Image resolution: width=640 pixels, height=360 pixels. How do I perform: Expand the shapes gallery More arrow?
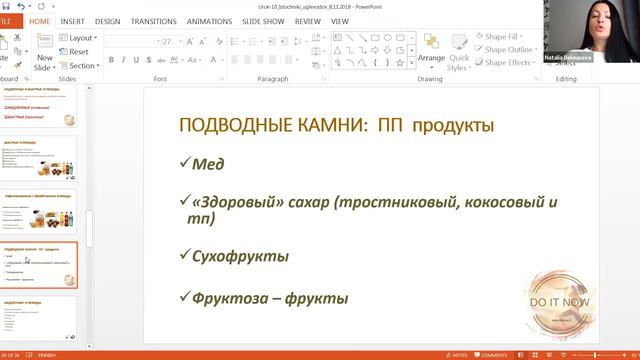[412, 63]
